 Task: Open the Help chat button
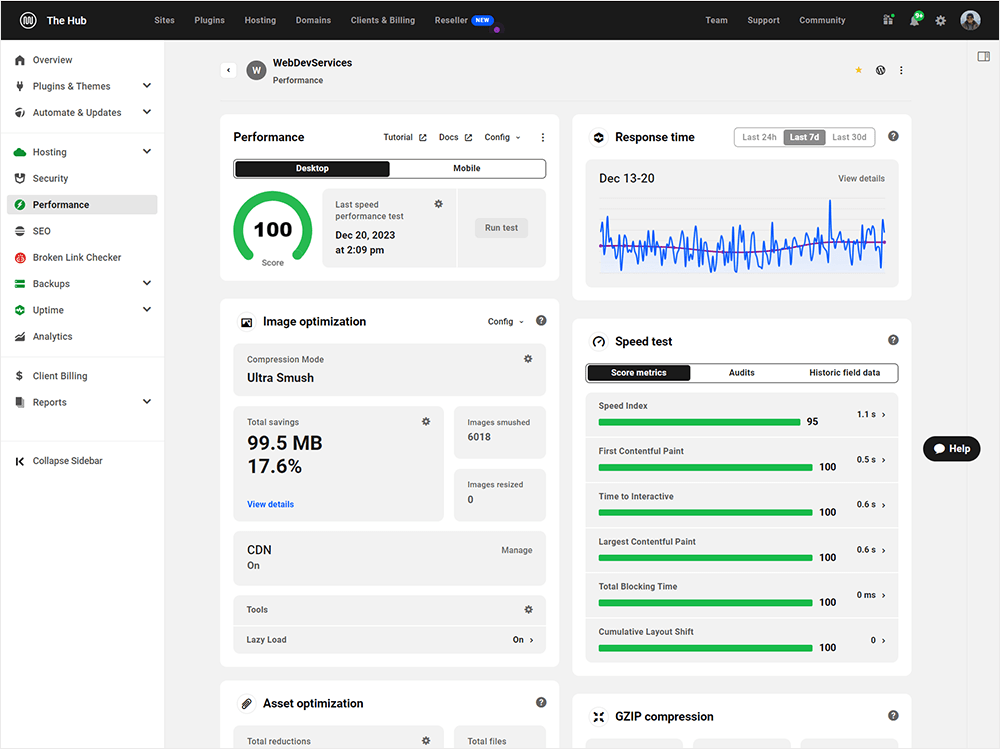coord(952,449)
